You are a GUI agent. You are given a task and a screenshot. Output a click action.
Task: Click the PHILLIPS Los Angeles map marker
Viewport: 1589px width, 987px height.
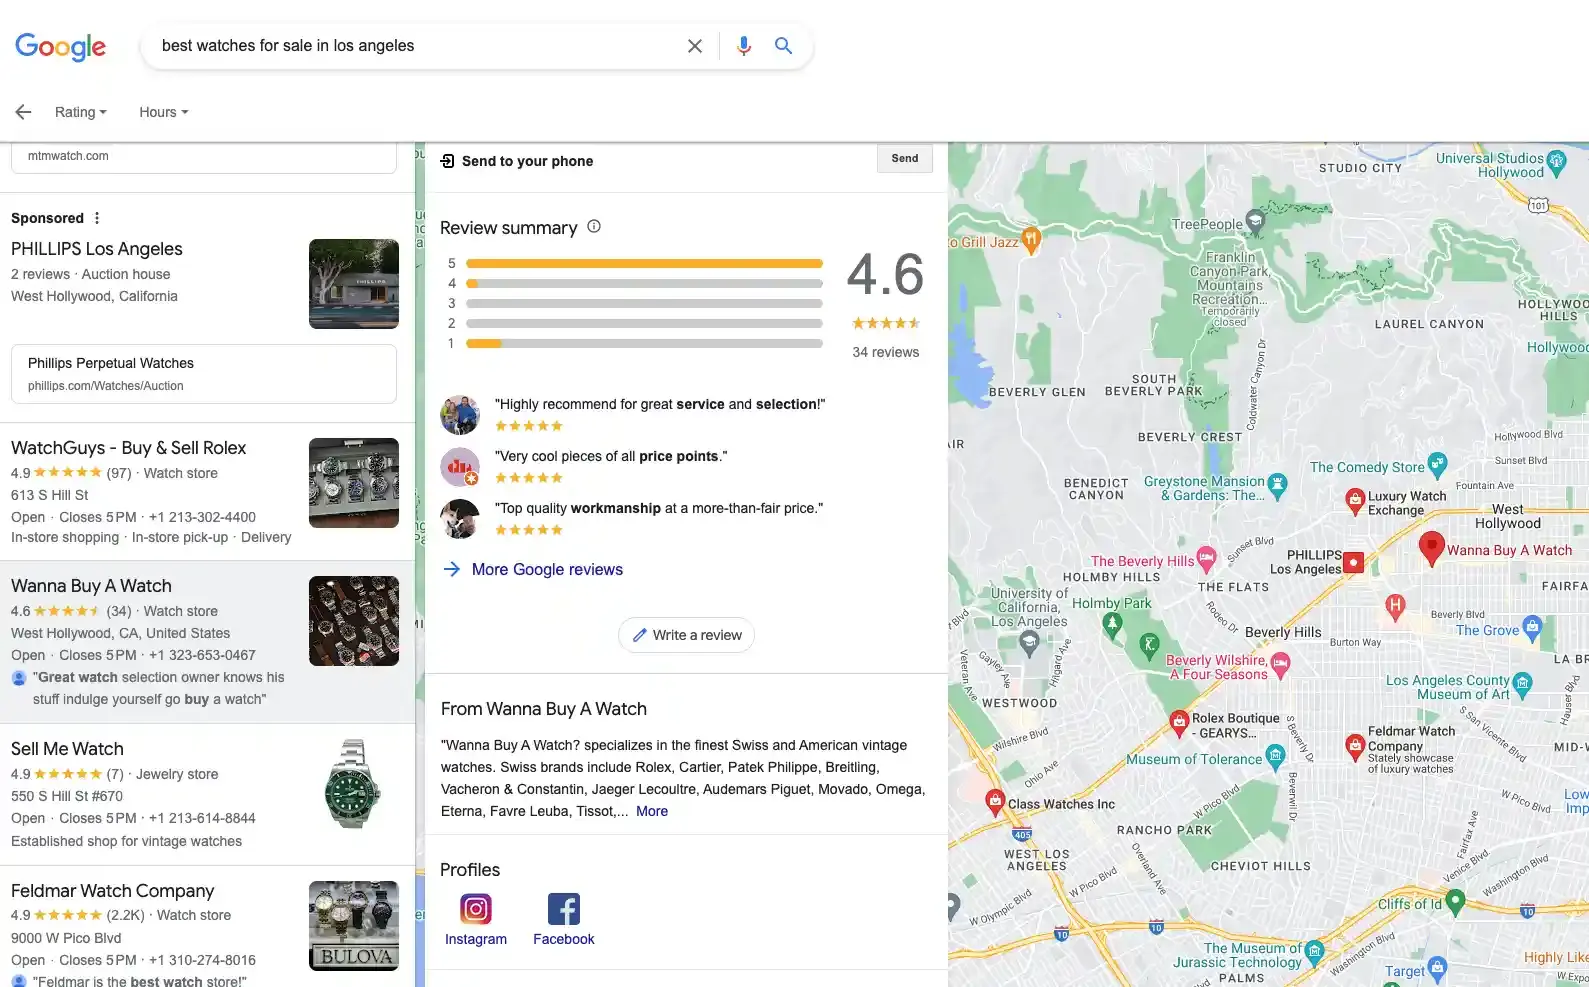pos(1353,562)
